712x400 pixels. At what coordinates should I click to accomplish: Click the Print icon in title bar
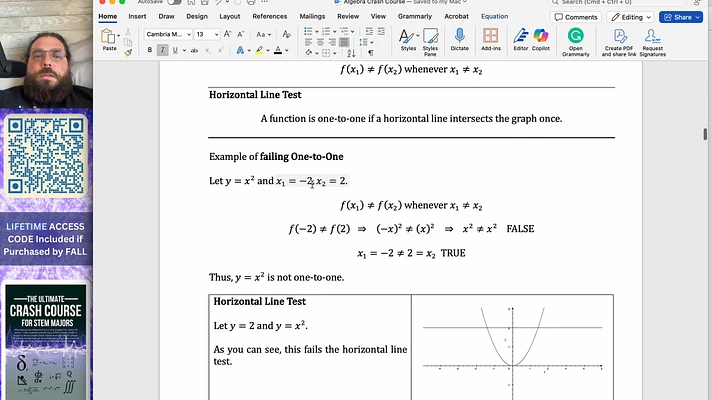pos(251,2)
